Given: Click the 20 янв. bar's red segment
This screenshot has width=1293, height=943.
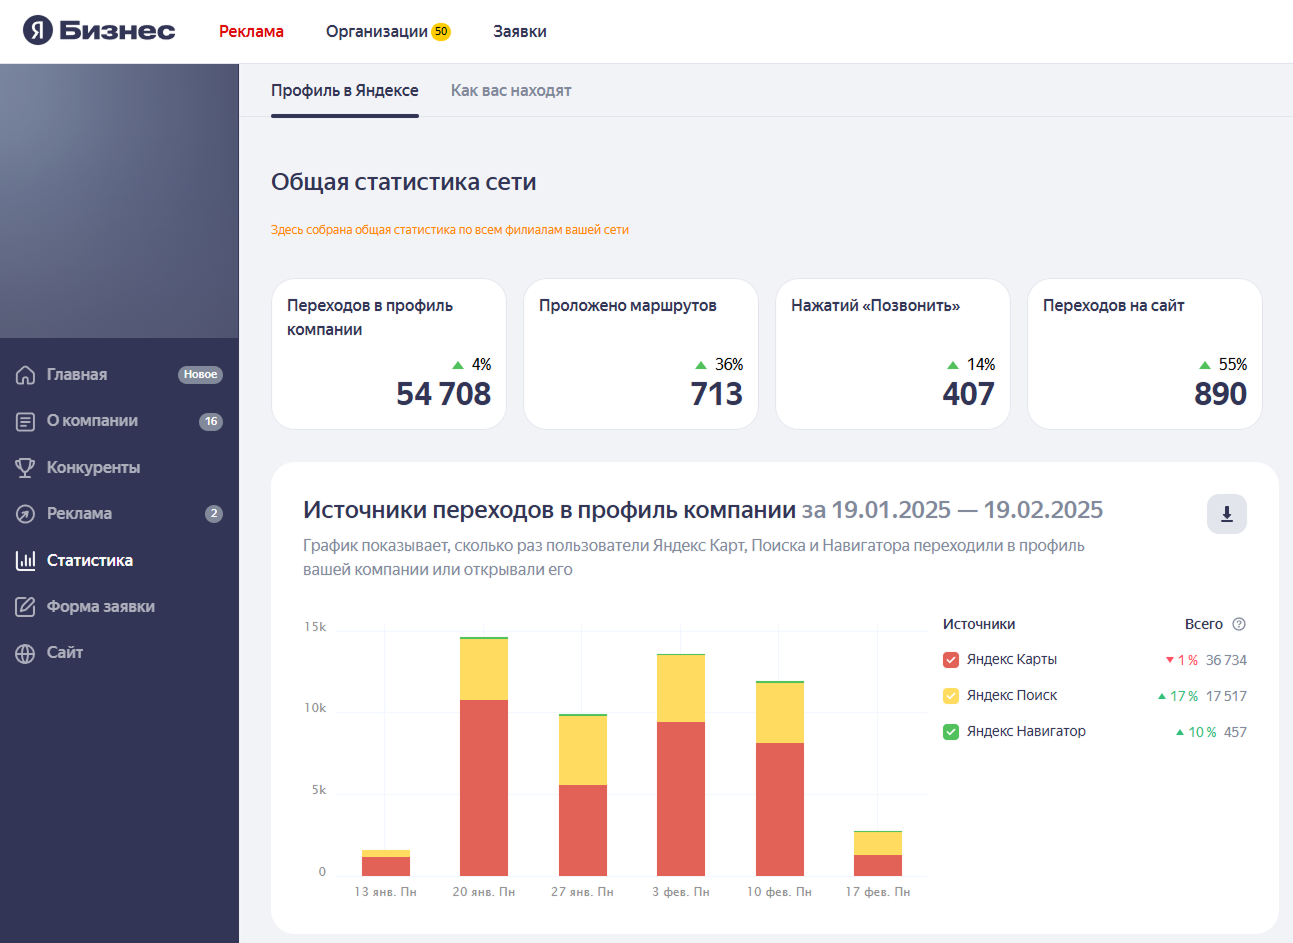Looking at the screenshot, I should point(484,788).
